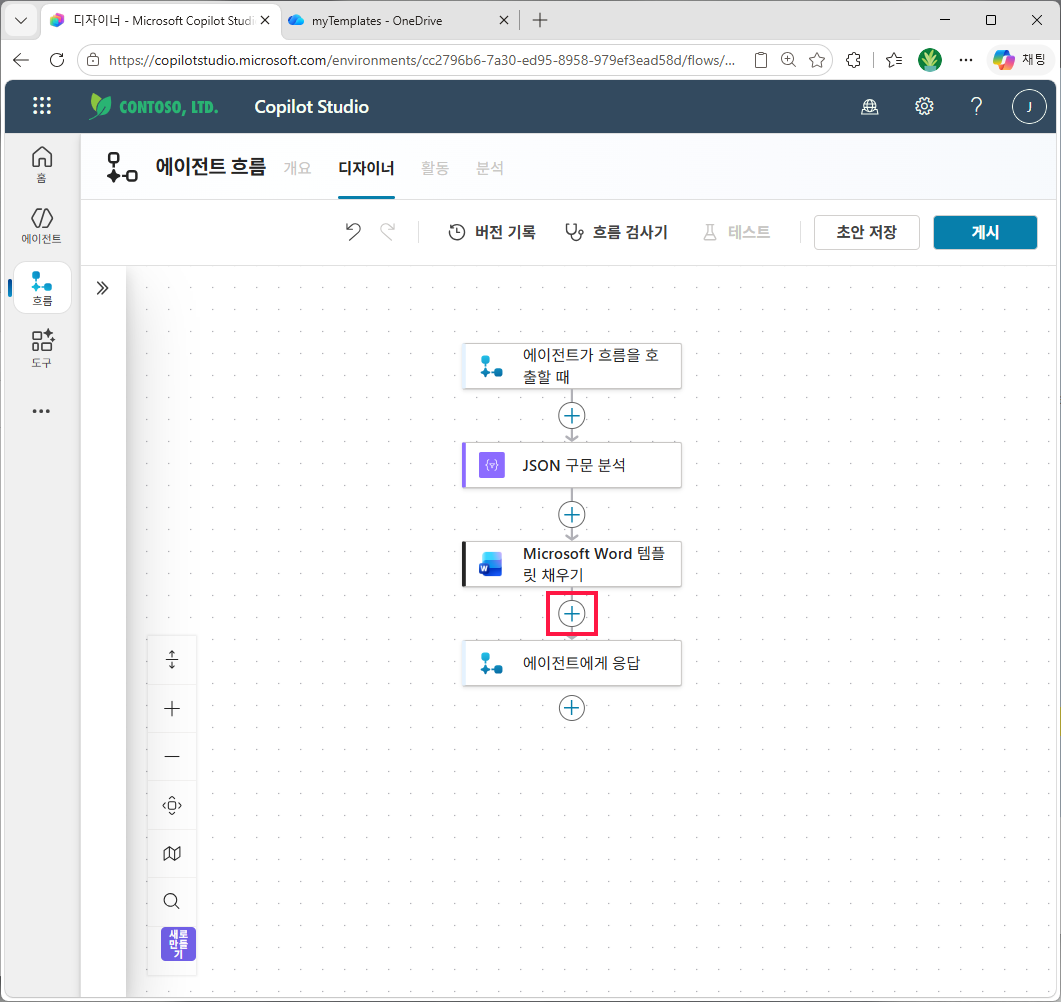1061x1002 pixels.
Task: Open the environment selector globe icon
Action: coord(870,106)
